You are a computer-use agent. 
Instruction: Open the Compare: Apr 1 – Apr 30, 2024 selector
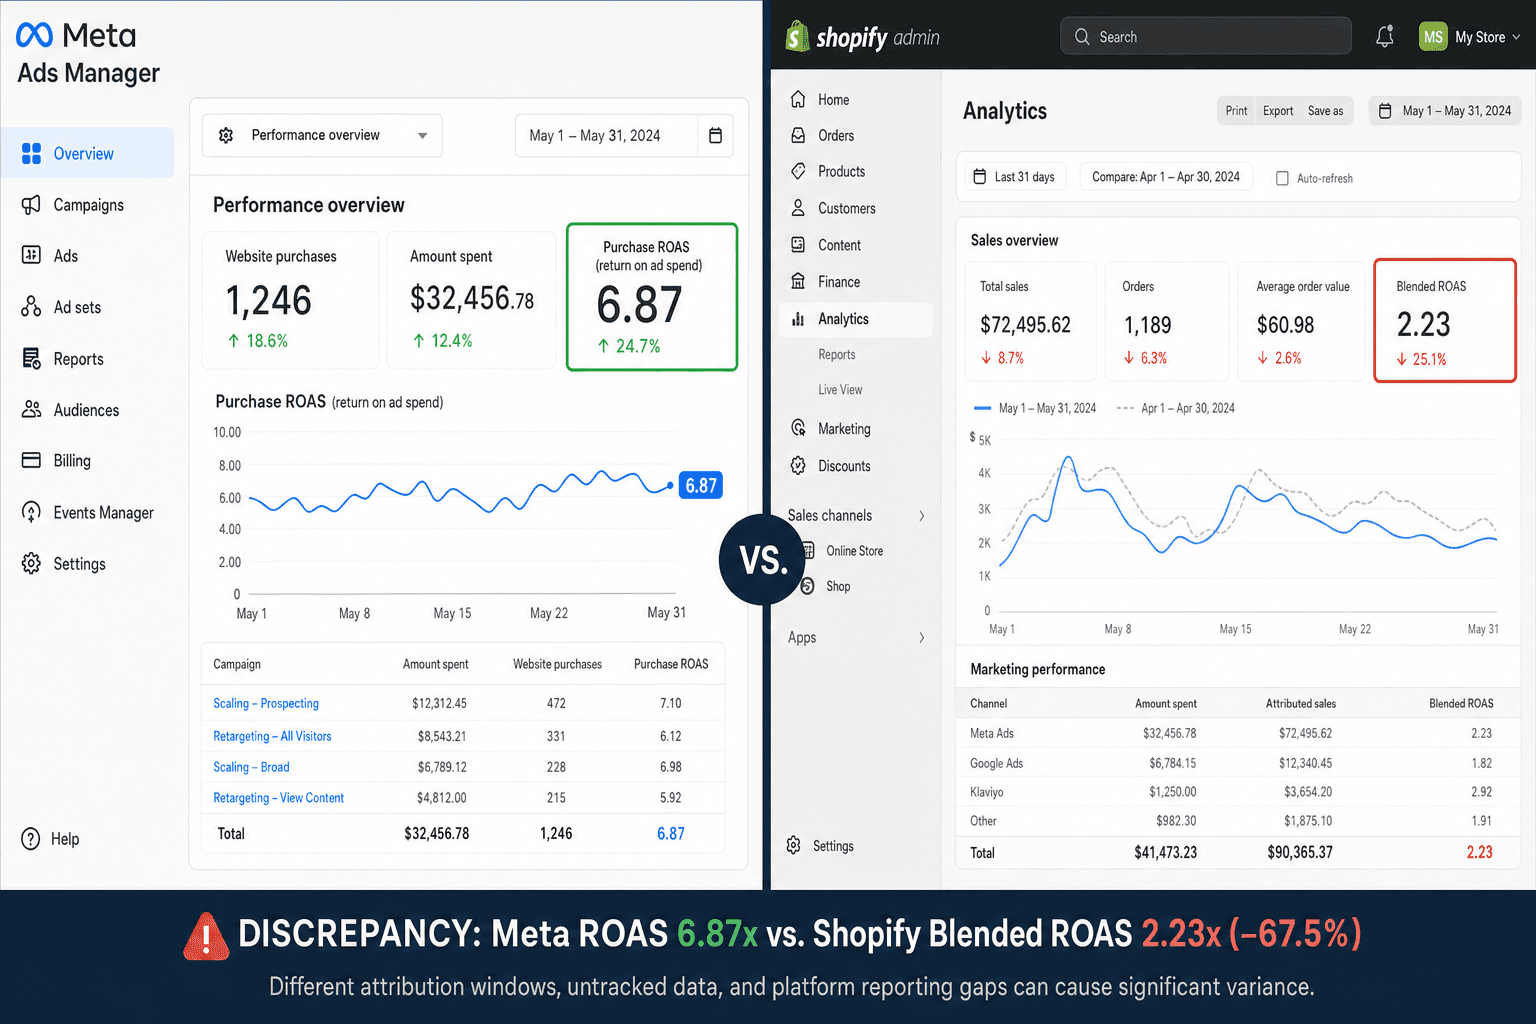click(1166, 177)
